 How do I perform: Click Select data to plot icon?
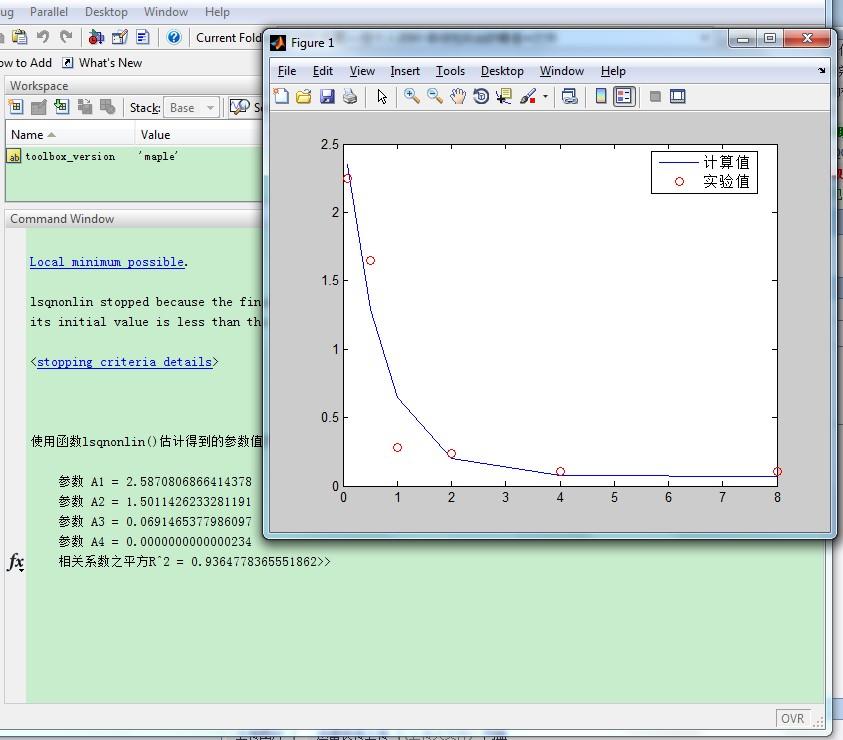[x=239, y=107]
